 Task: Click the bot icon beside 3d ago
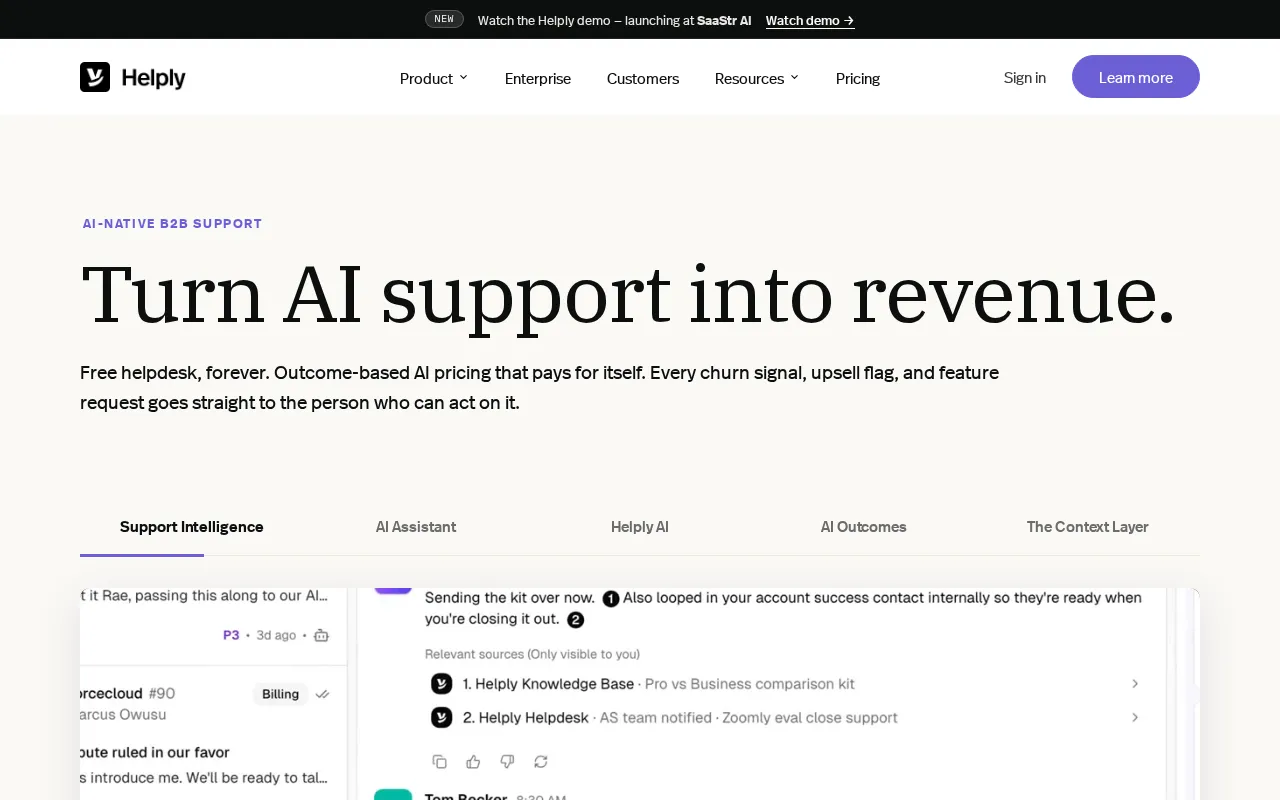(x=321, y=635)
